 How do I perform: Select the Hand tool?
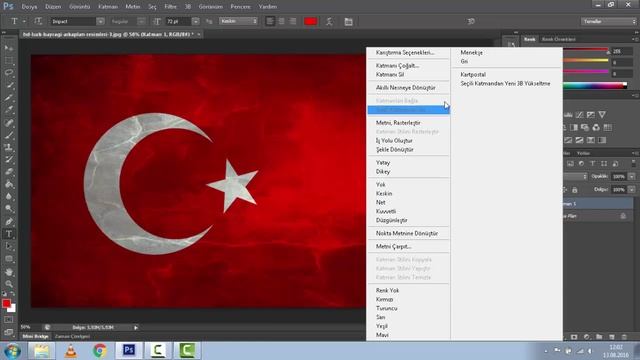[9, 272]
